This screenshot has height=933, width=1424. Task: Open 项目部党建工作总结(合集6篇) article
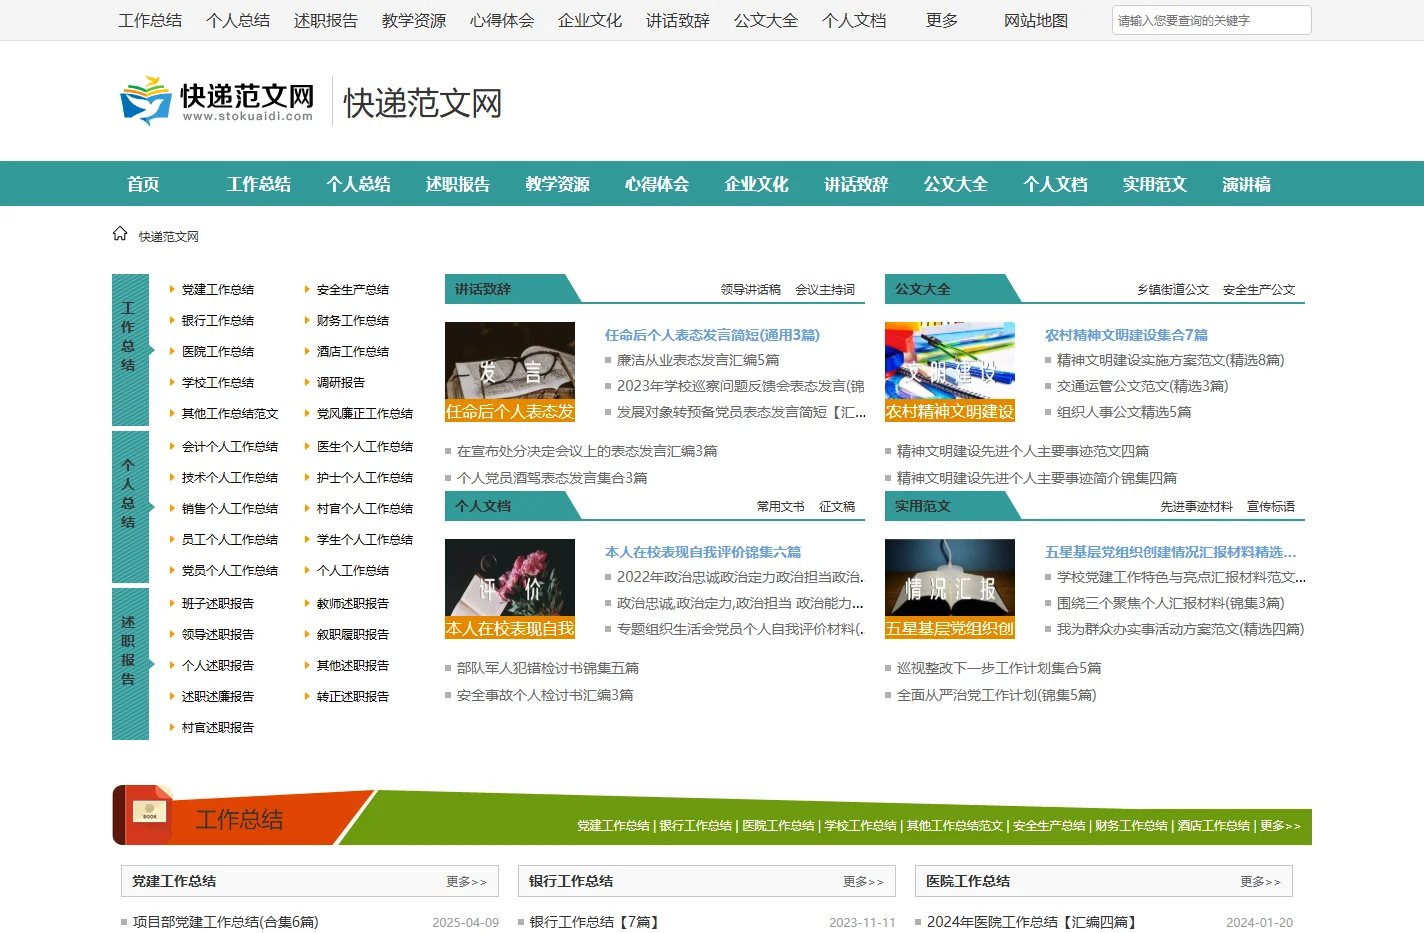coord(226,922)
